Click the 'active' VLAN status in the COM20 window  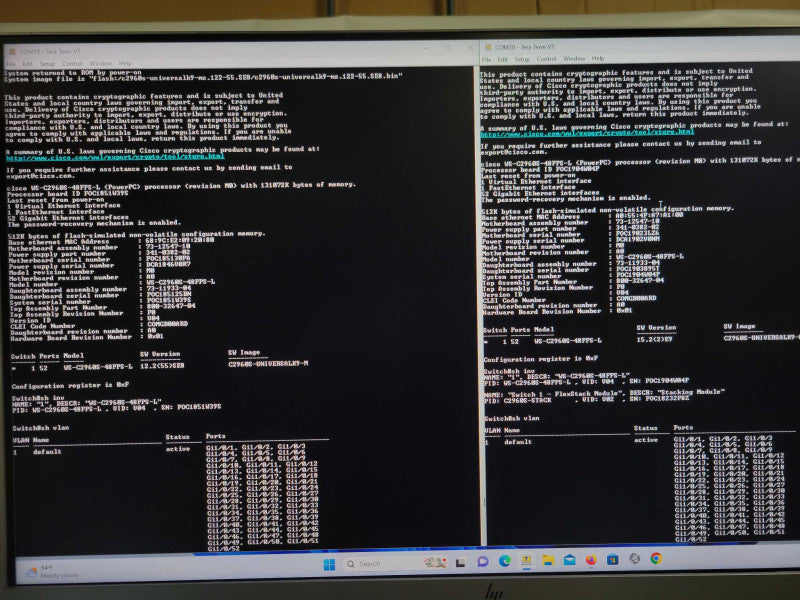coord(646,440)
